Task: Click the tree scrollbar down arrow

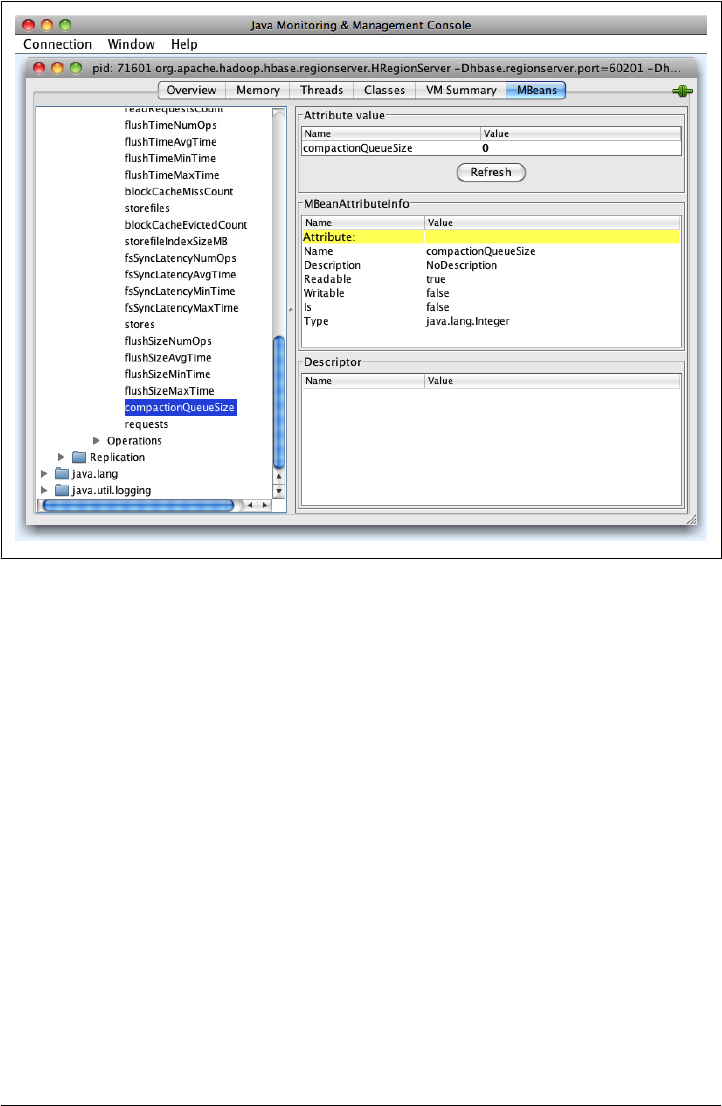Action: click(x=279, y=491)
